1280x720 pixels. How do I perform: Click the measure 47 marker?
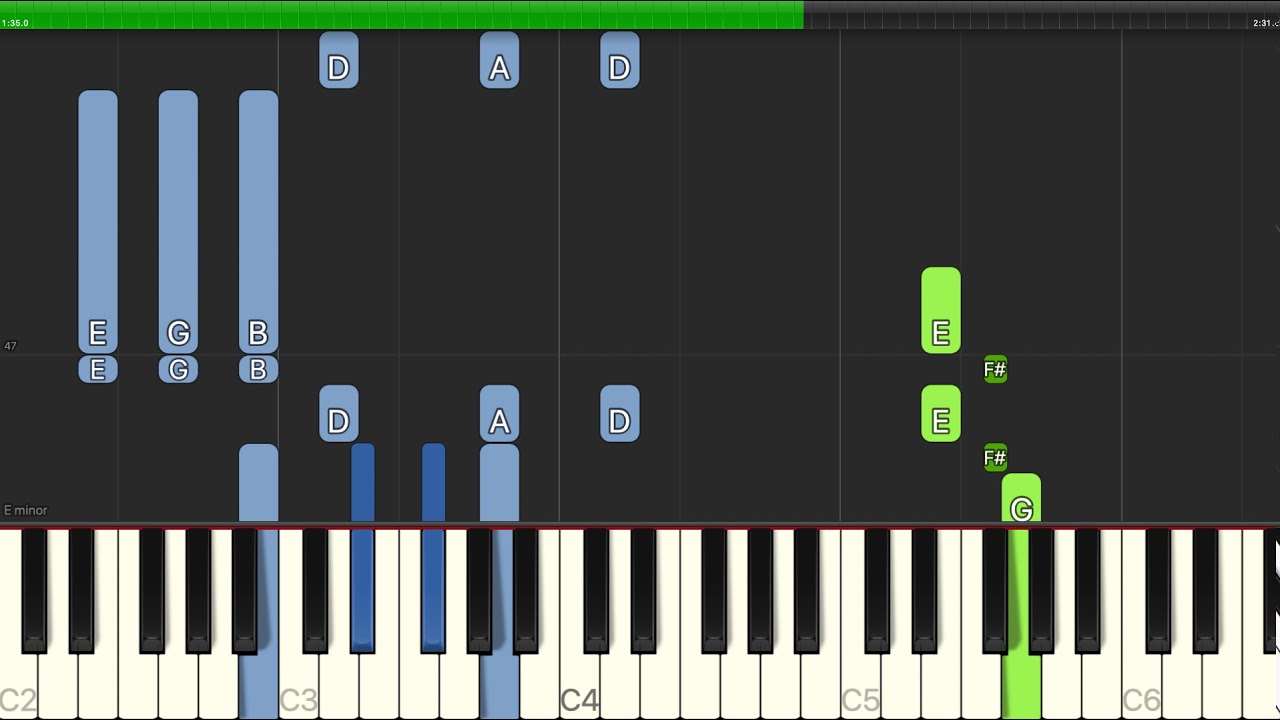click(10, 346)
